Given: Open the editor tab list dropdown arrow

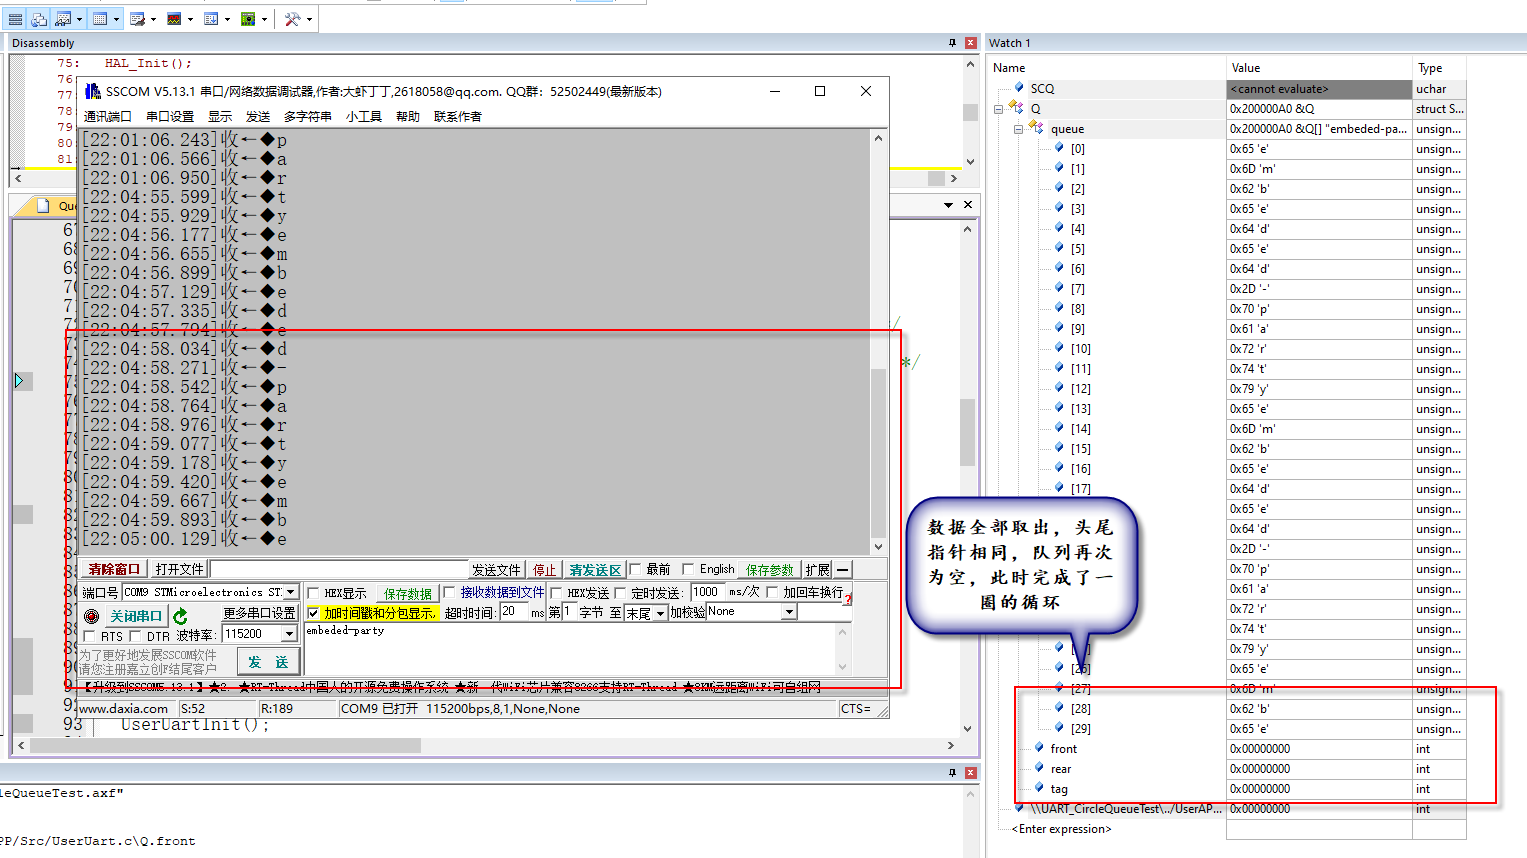Looking at the screenshot, I should pyautogui.click(x=948, y=205).
